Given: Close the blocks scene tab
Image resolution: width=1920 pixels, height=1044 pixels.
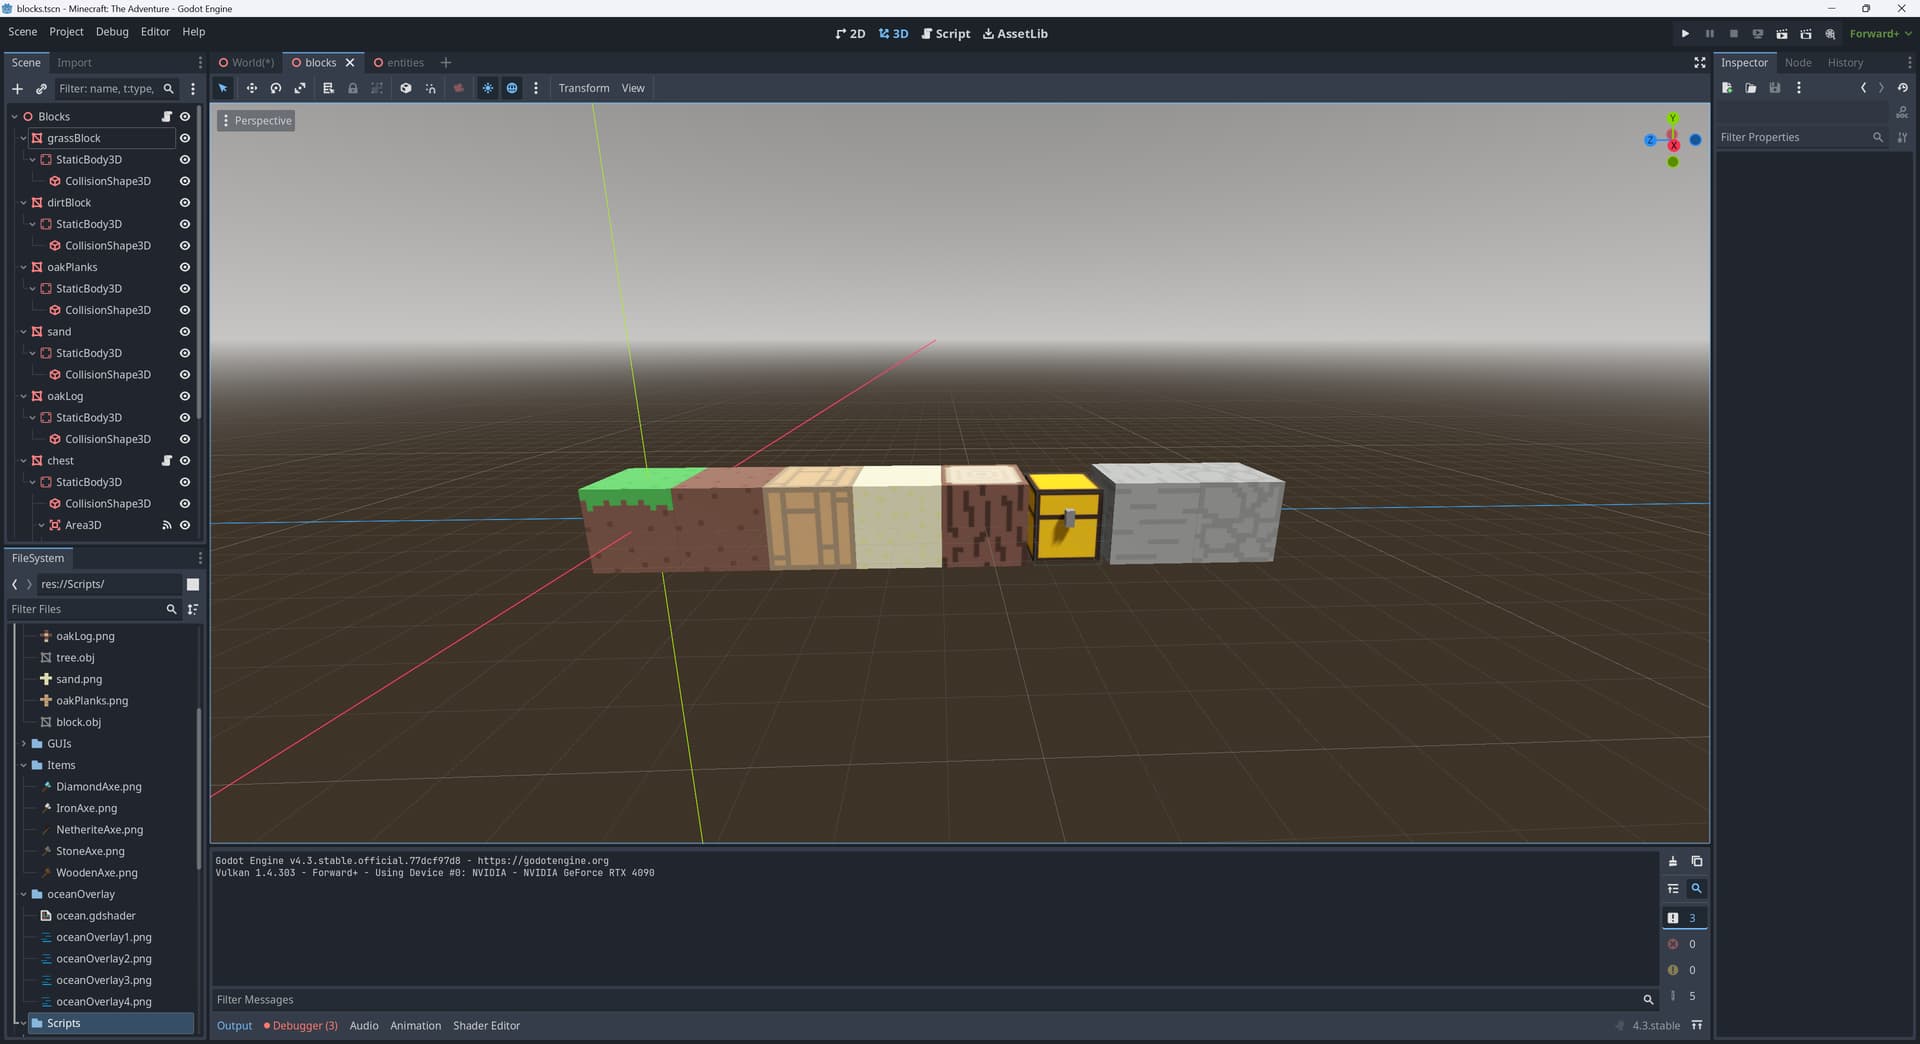Looking at the screenshot, I should (350, 62).
